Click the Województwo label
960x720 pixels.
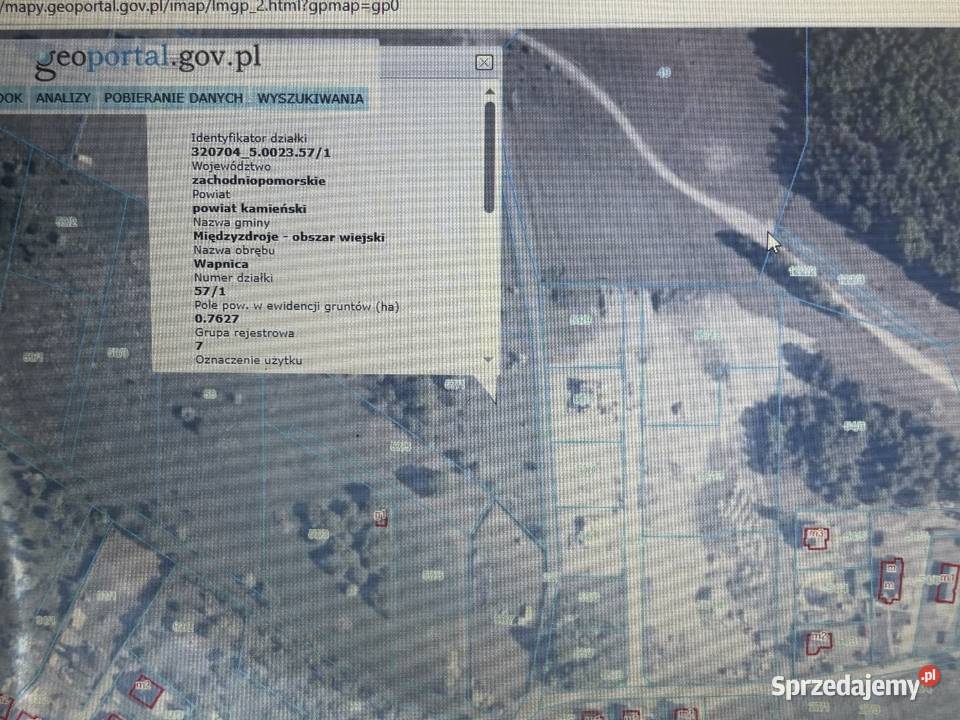click(231, 167)
